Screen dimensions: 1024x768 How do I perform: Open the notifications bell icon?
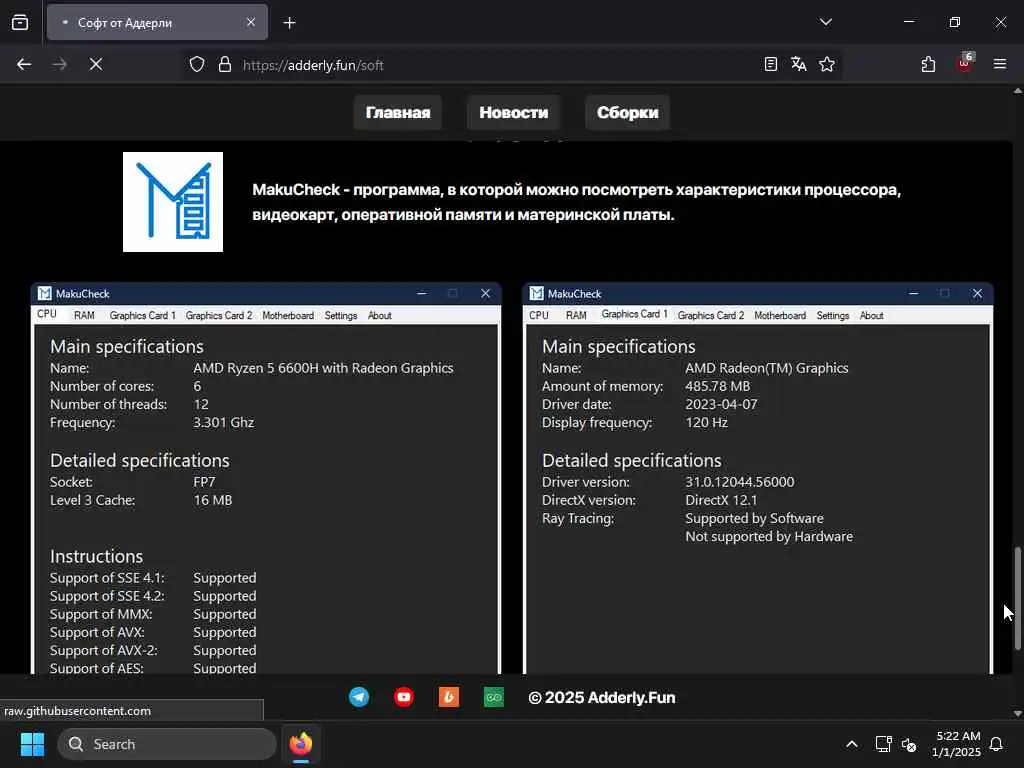click(x=997, y=744)
